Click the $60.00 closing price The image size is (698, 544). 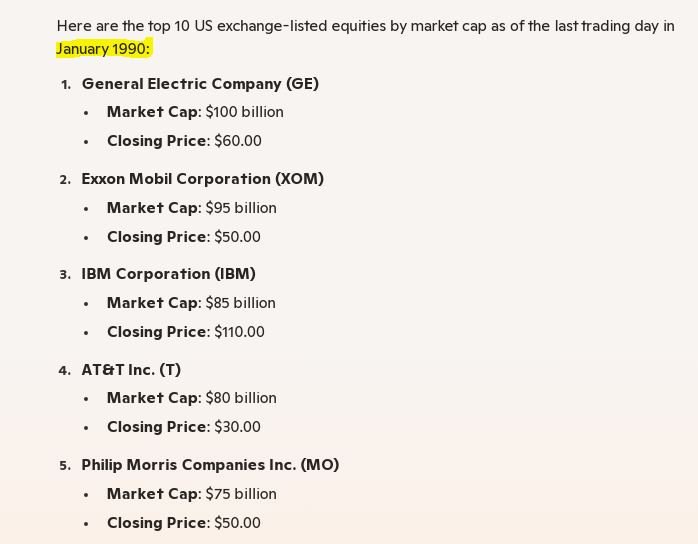coord(238,141)
